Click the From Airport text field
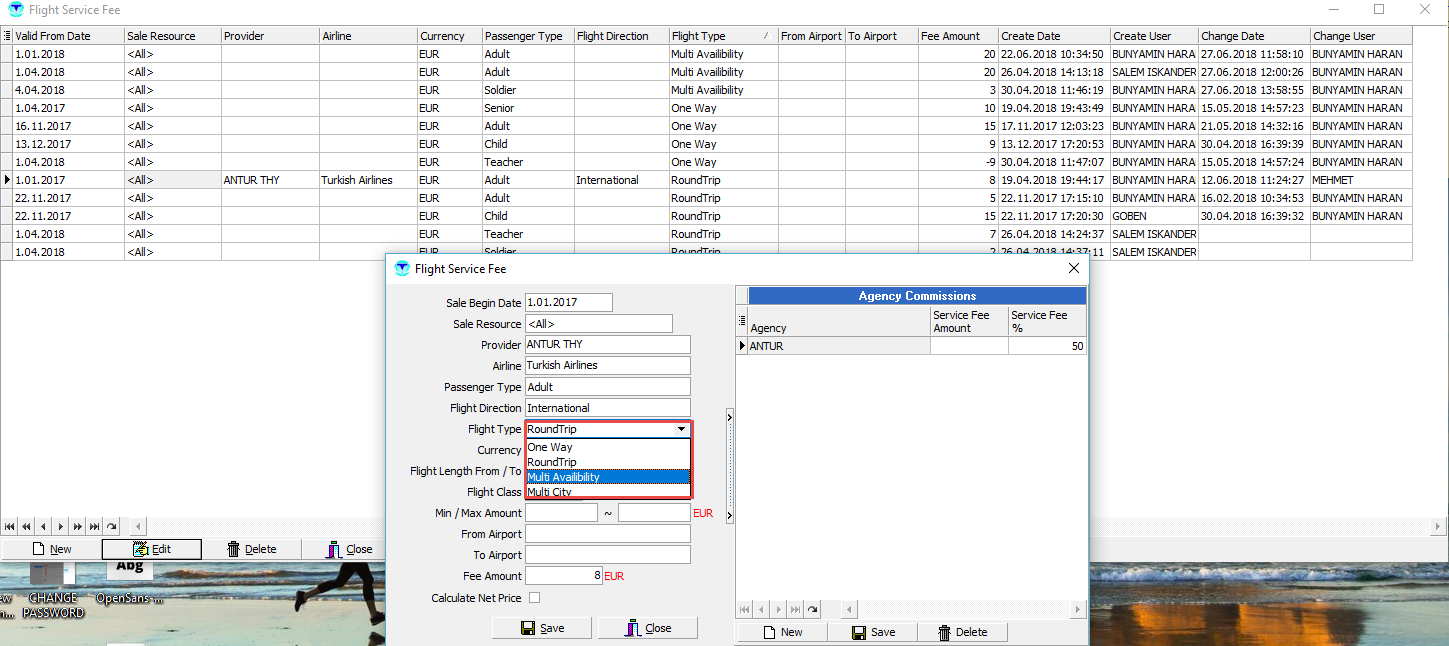The width and height of the screenshot is (1449, 646). point(607,534)
